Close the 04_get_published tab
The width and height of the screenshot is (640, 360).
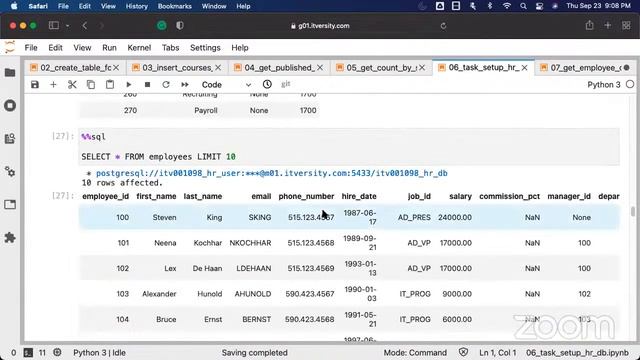click(320, 68)
